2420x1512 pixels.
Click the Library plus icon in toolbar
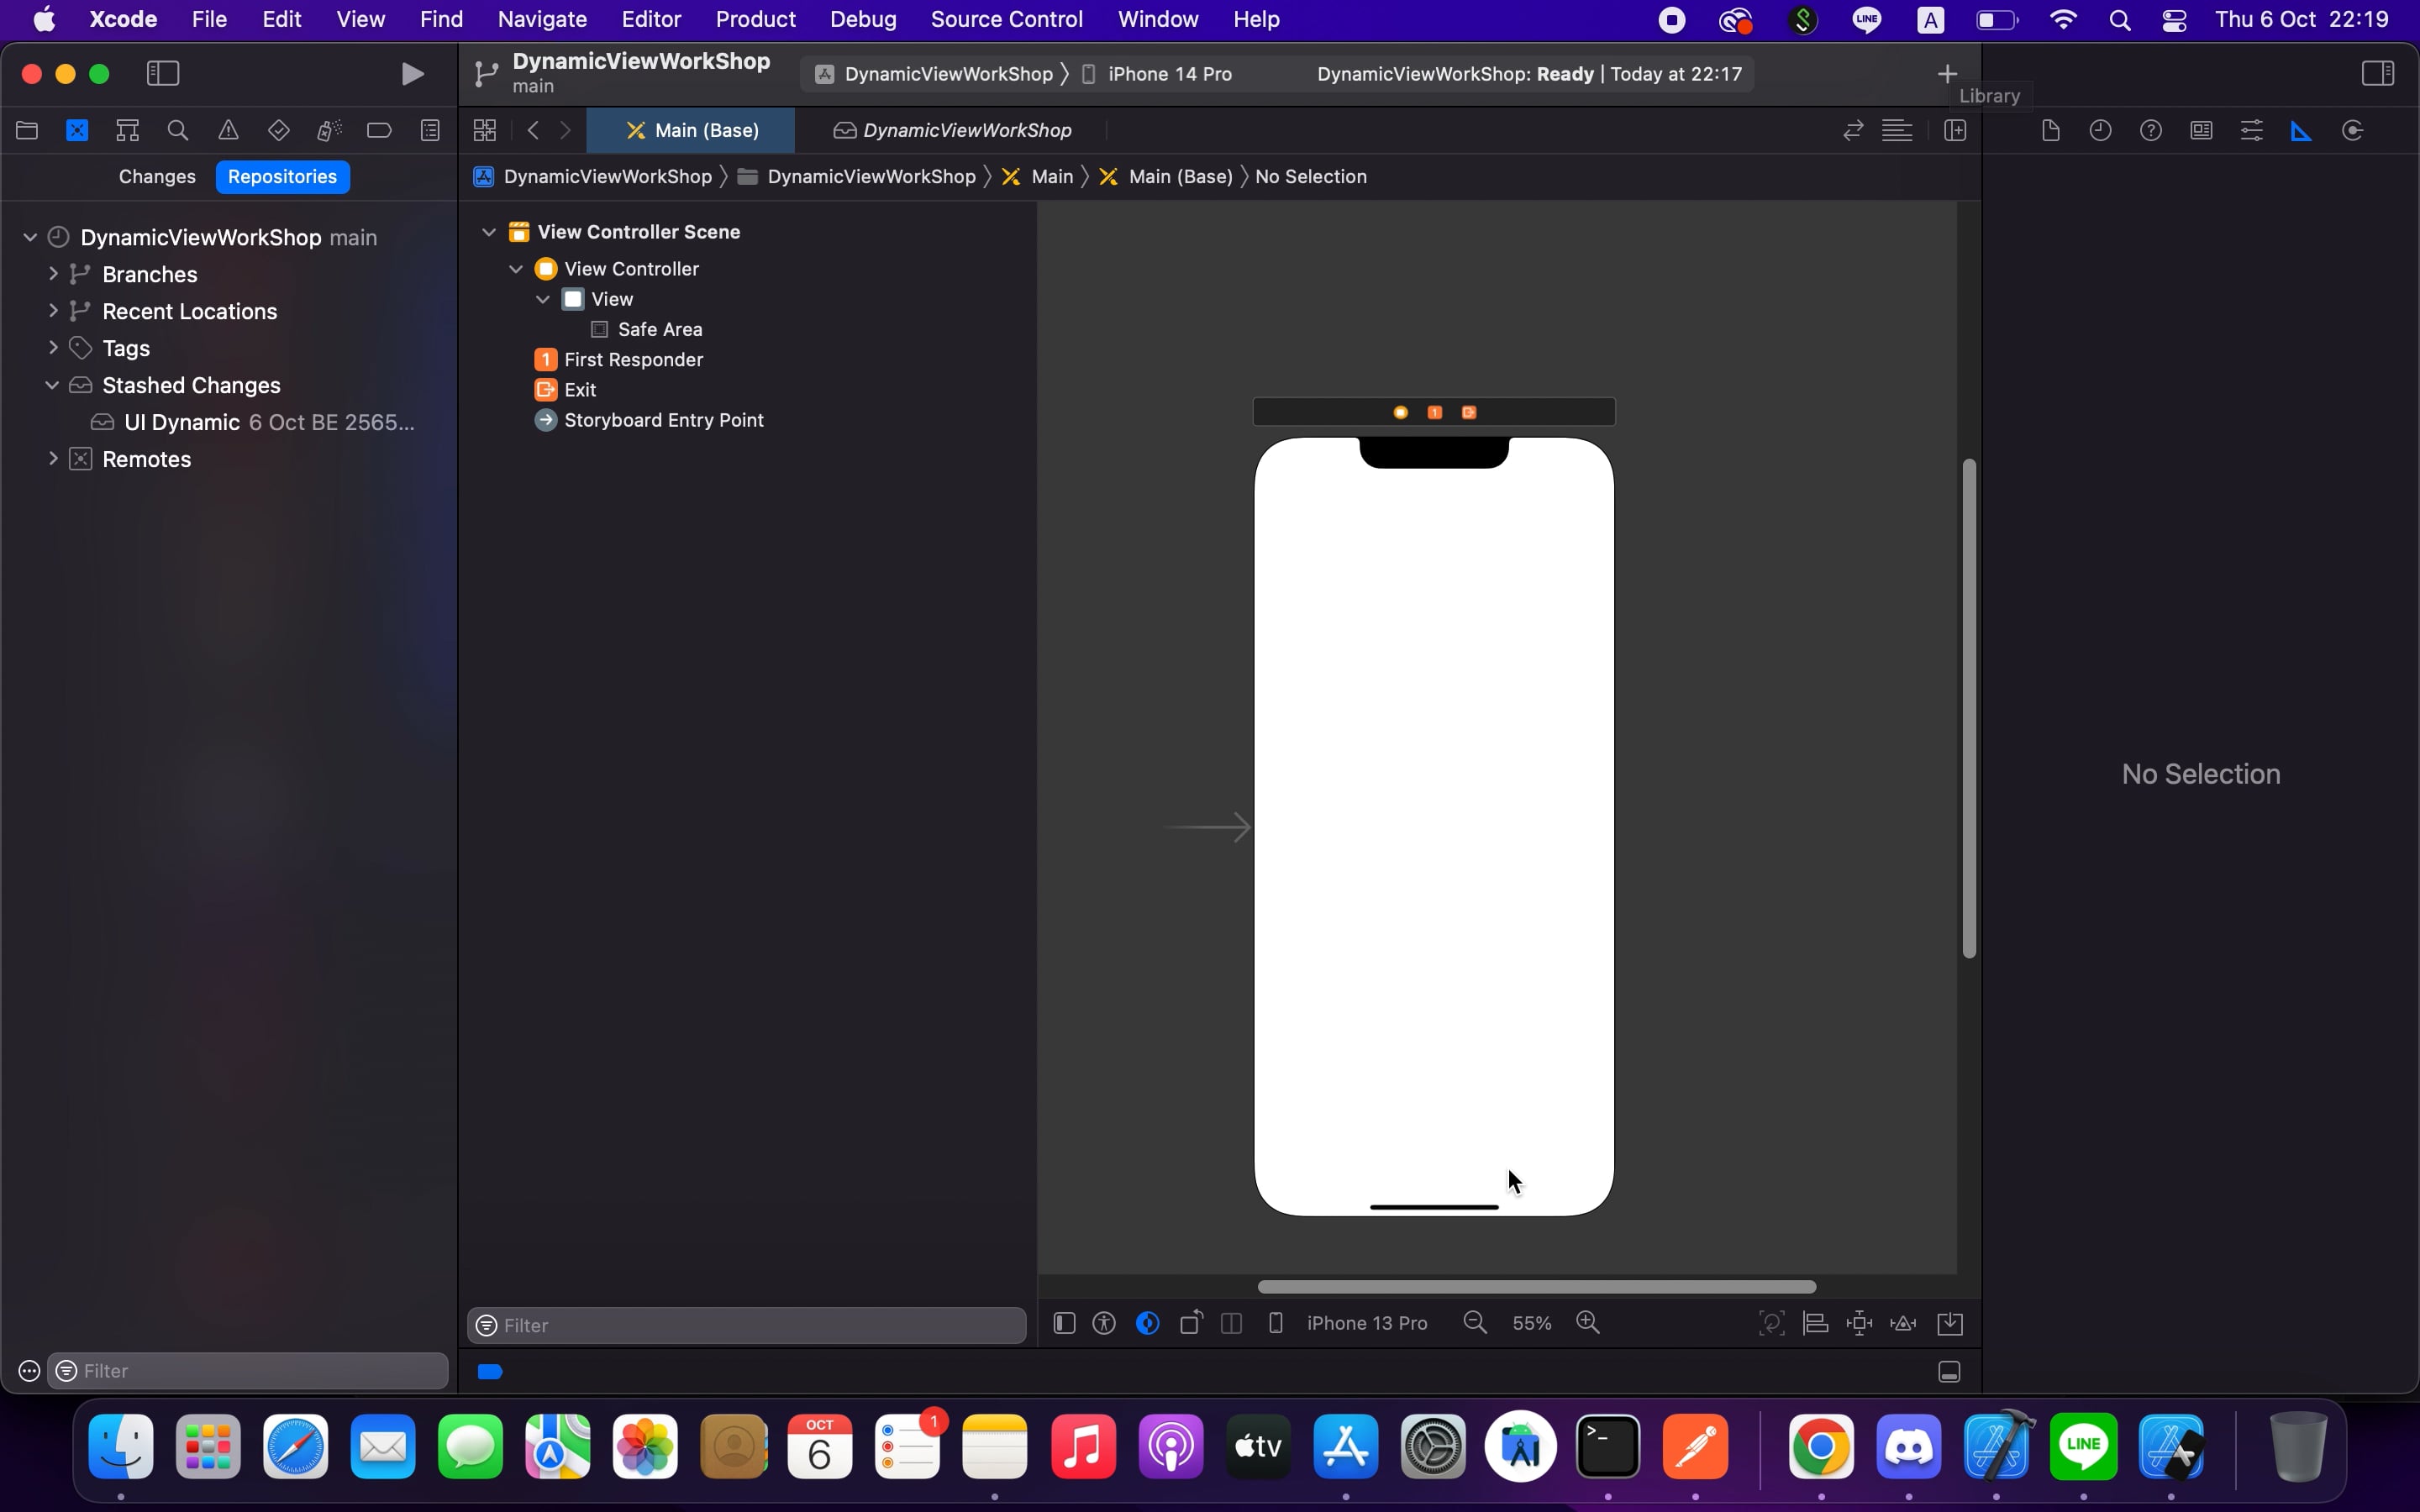click(x=1946, y=72)
